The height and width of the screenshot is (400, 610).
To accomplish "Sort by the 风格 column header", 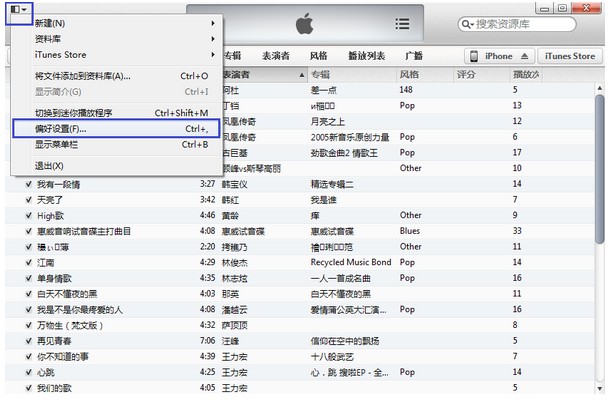I will [x=425, y=75].
